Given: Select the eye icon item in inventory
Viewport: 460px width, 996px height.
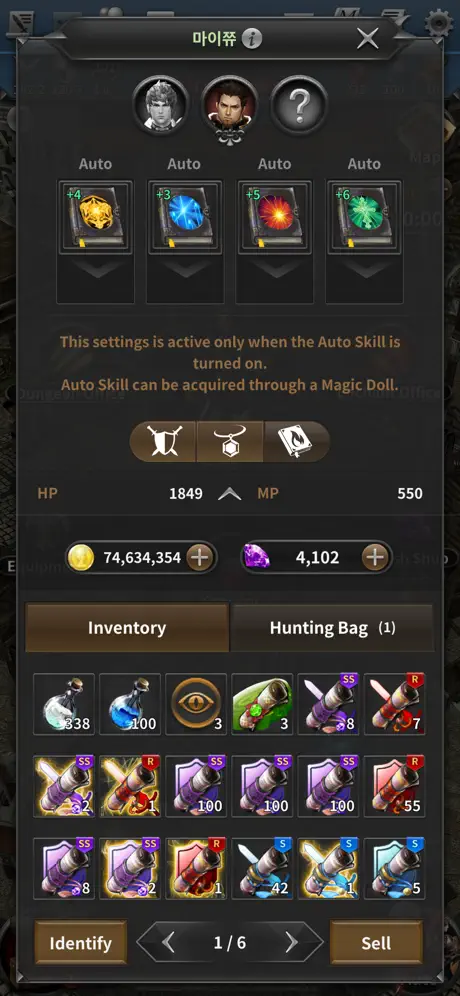Looking at the screenshot, I should click(196, 704).
